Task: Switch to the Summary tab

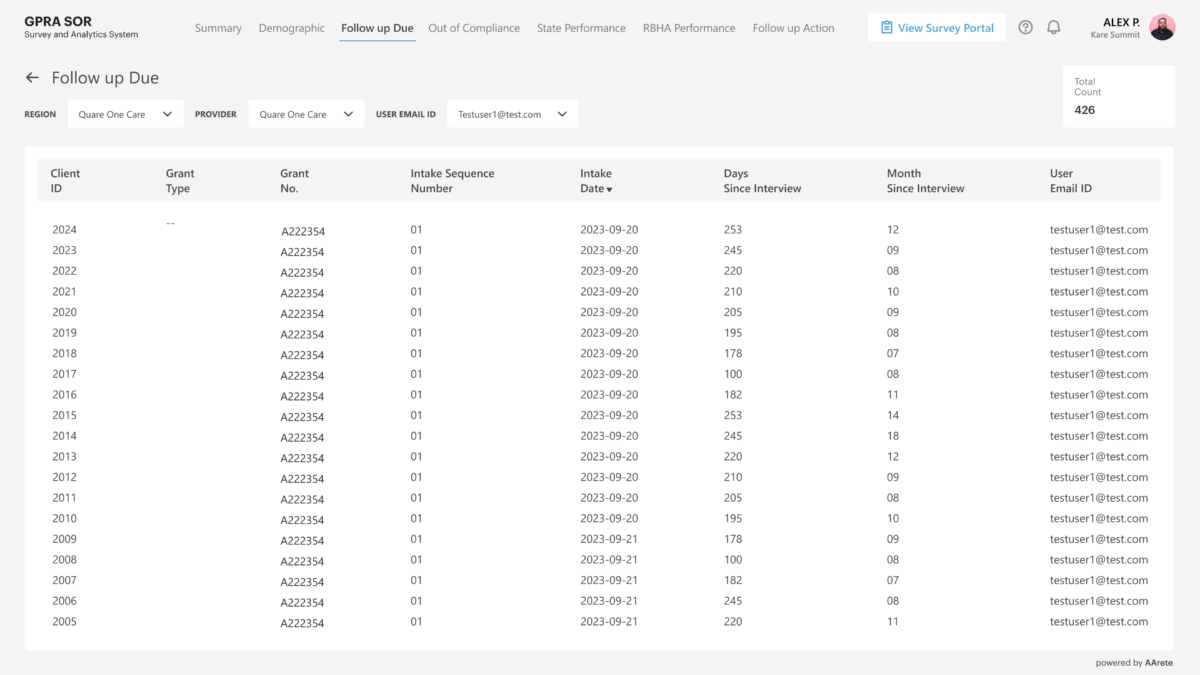Action: (218, 28)
